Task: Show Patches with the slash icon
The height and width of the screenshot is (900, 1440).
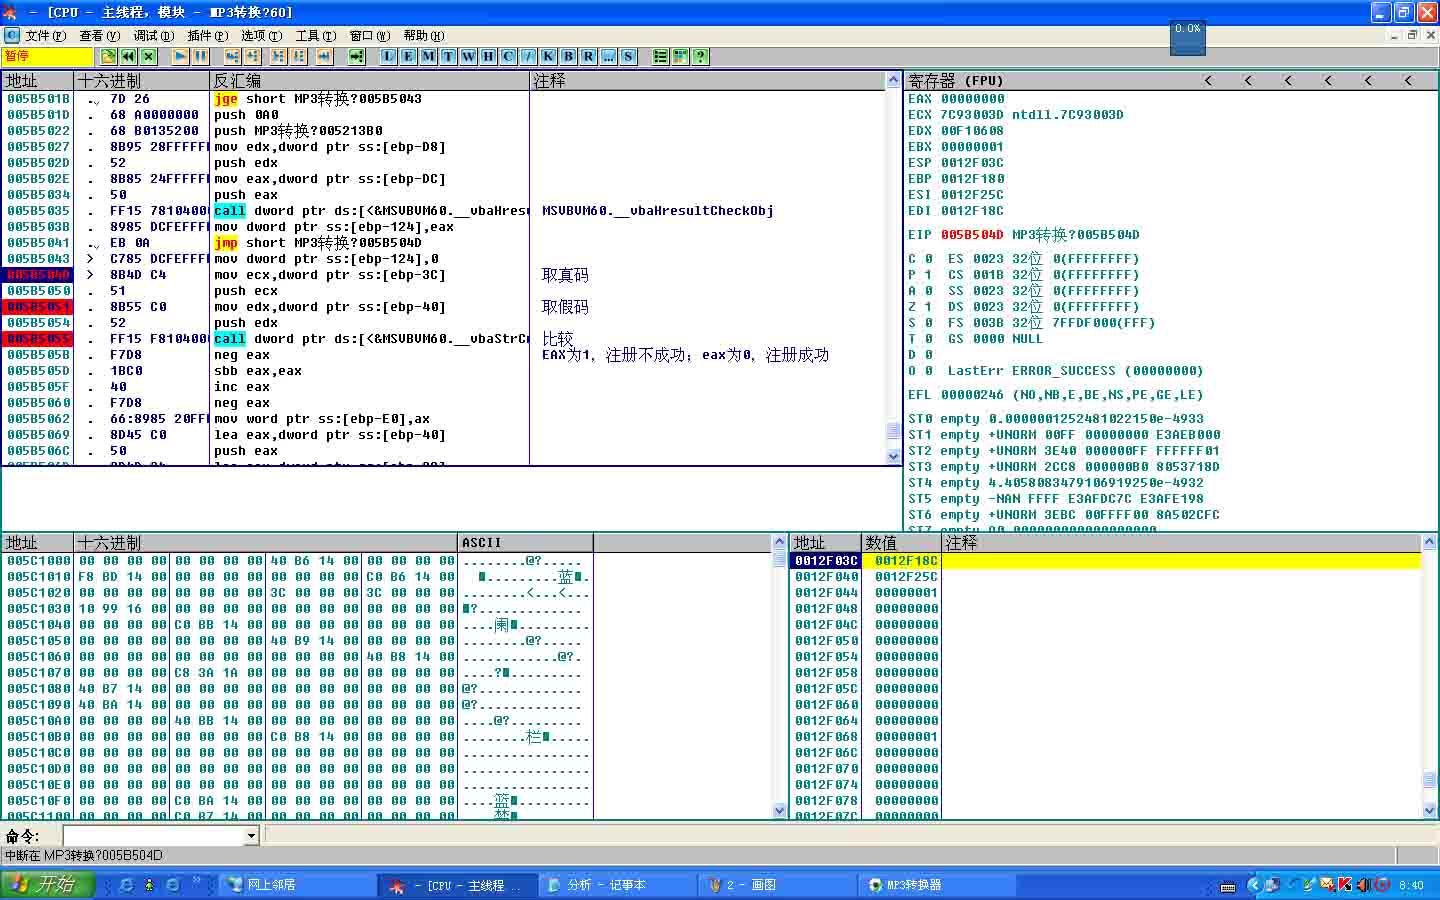Action: point(528,57)
